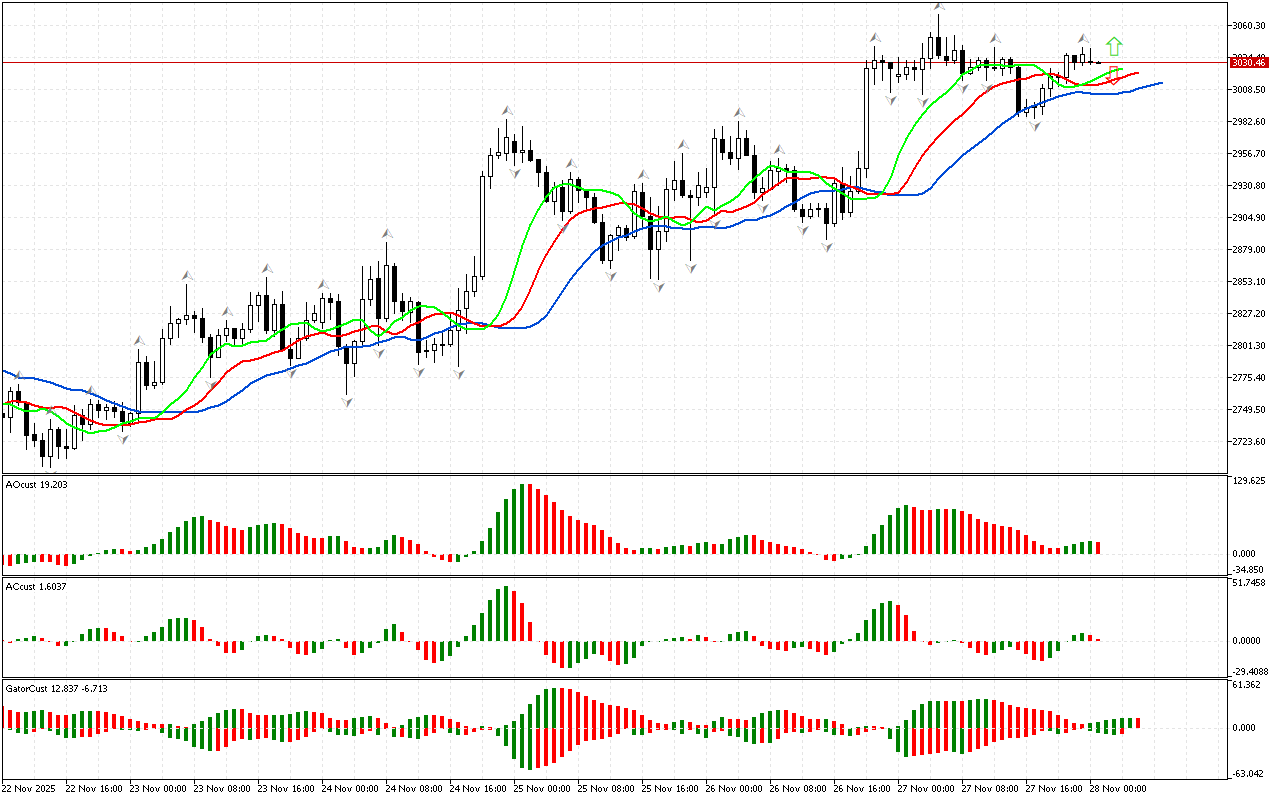The height and width of the screenshot is (800, 1280).
Task: Click the red down arrow signal
Action: (x=1113, y=75)
